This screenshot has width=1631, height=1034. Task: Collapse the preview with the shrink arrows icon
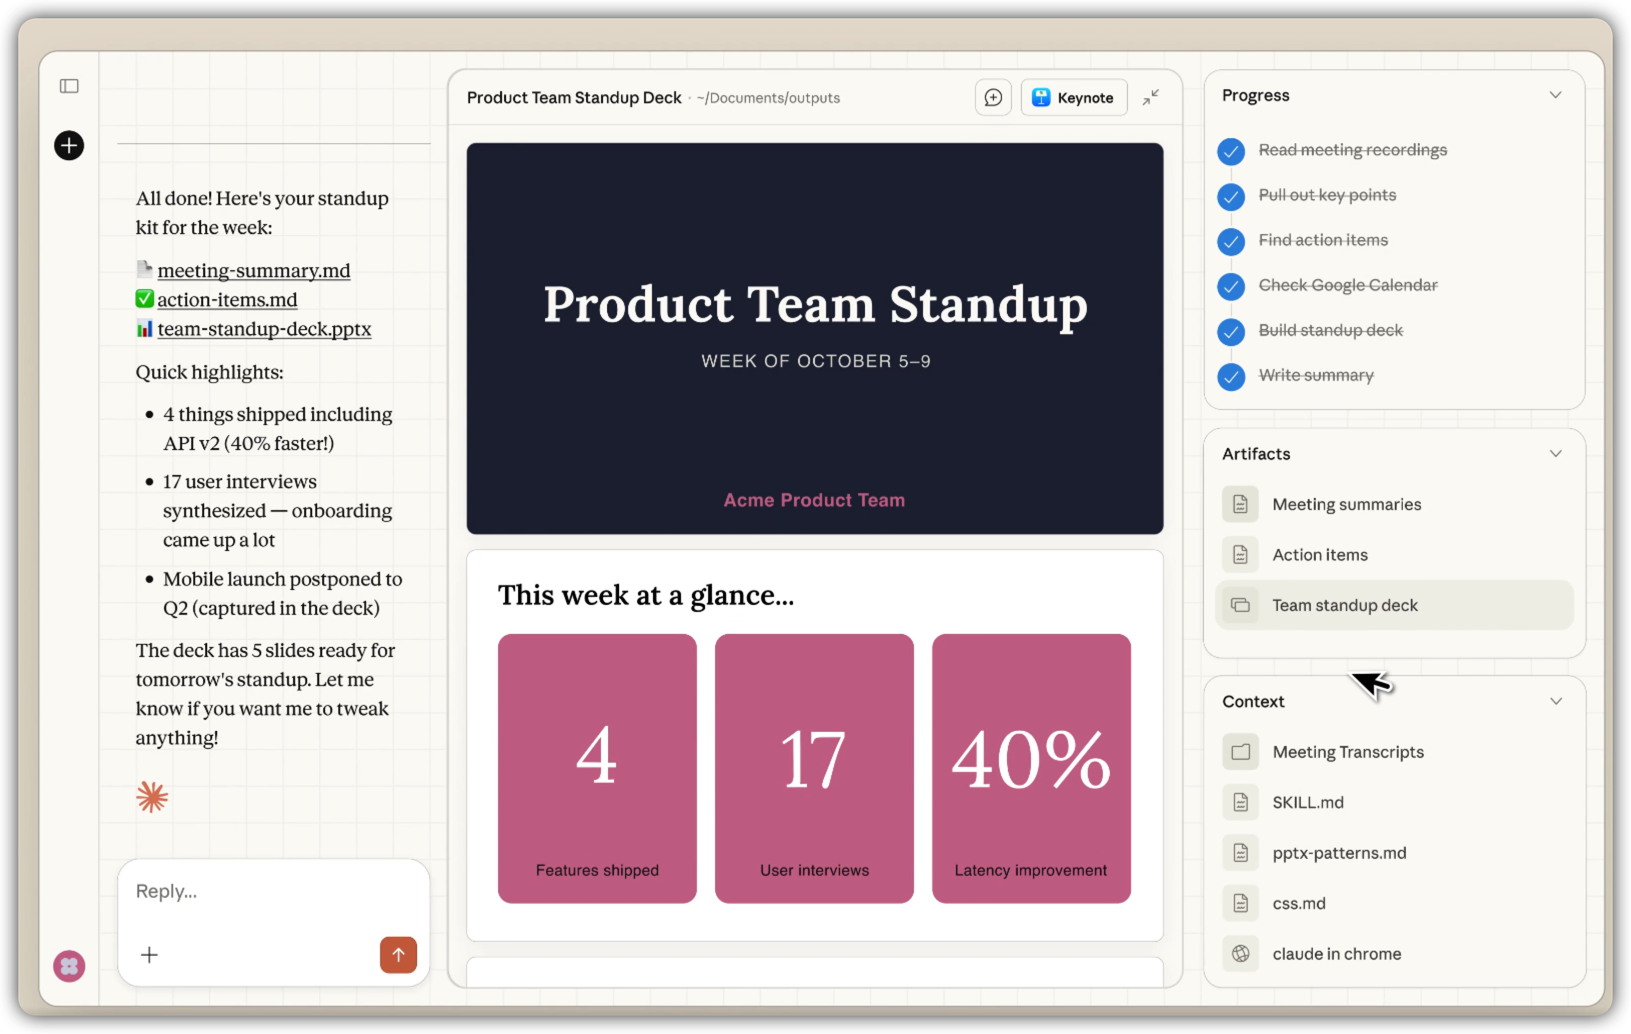click(x=1151, y=97)
